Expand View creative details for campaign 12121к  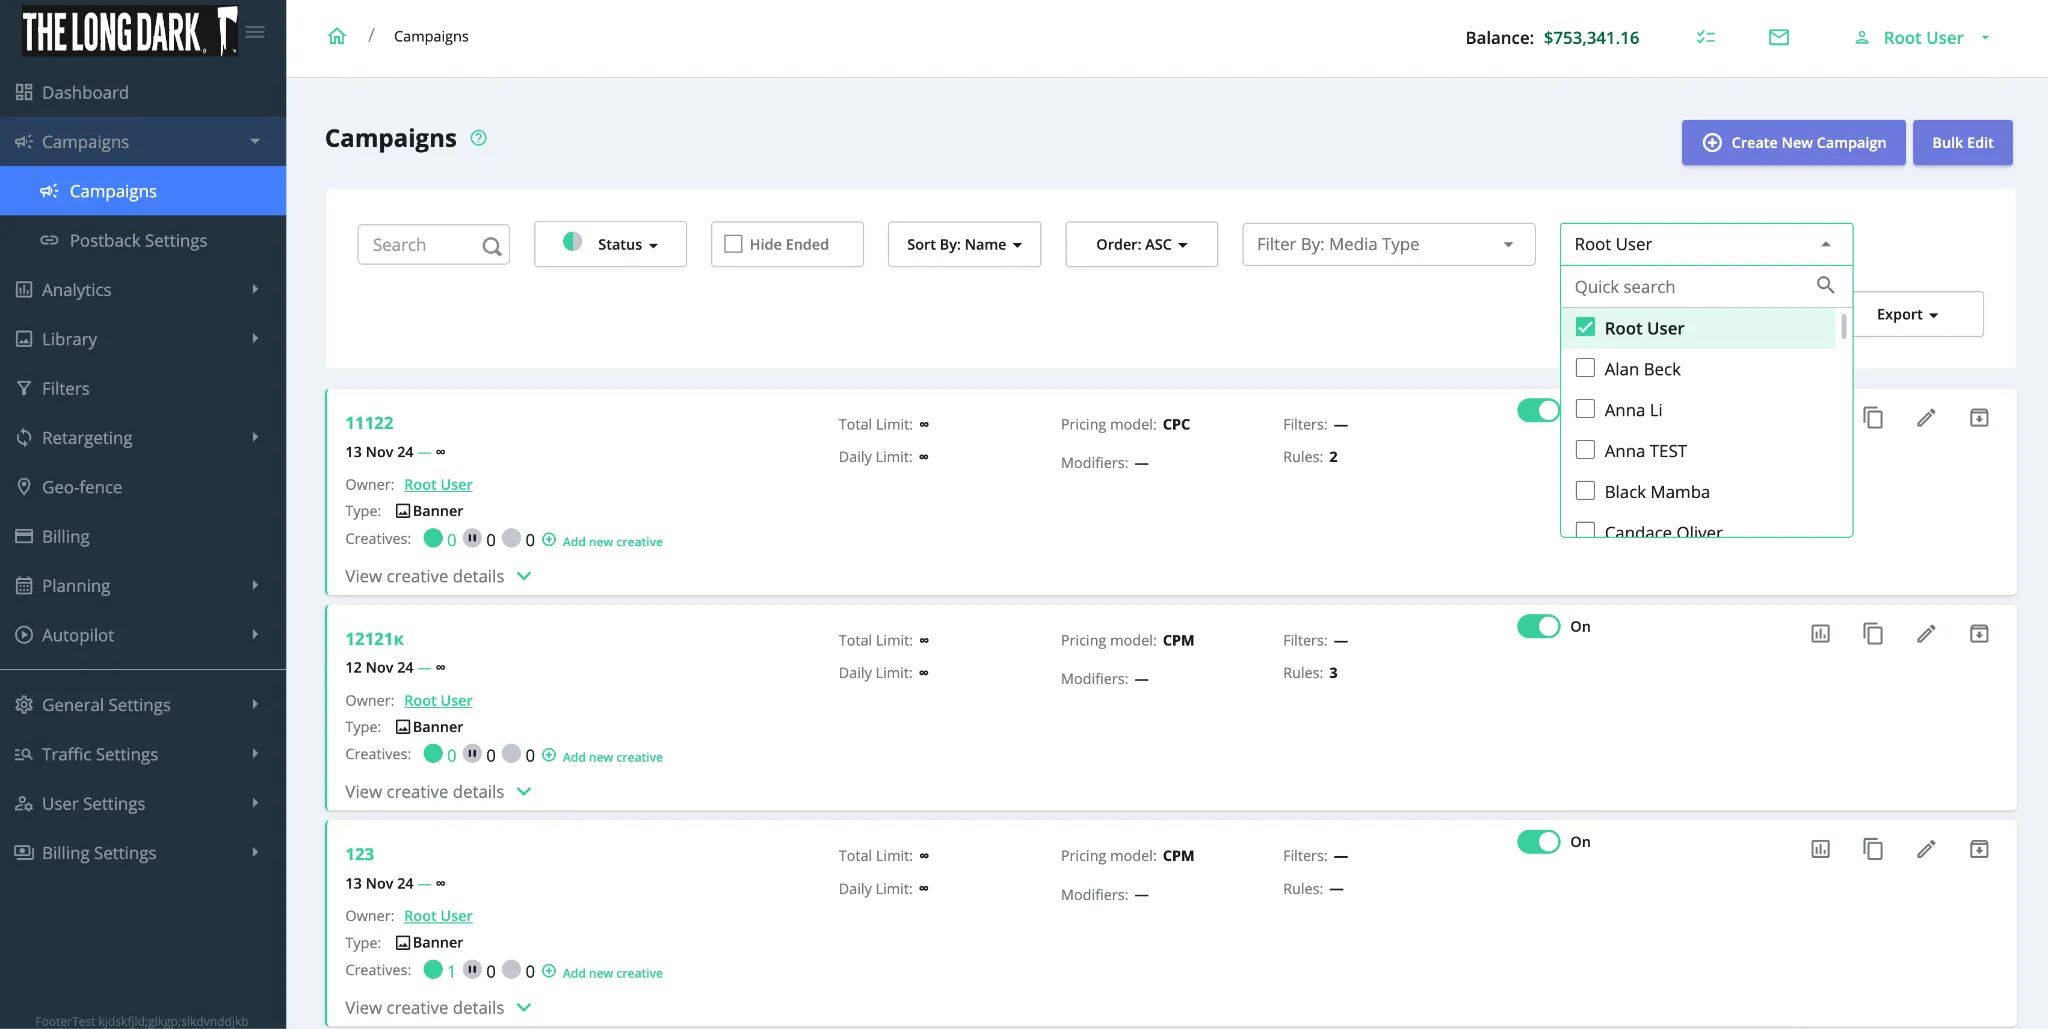point(438,791)
